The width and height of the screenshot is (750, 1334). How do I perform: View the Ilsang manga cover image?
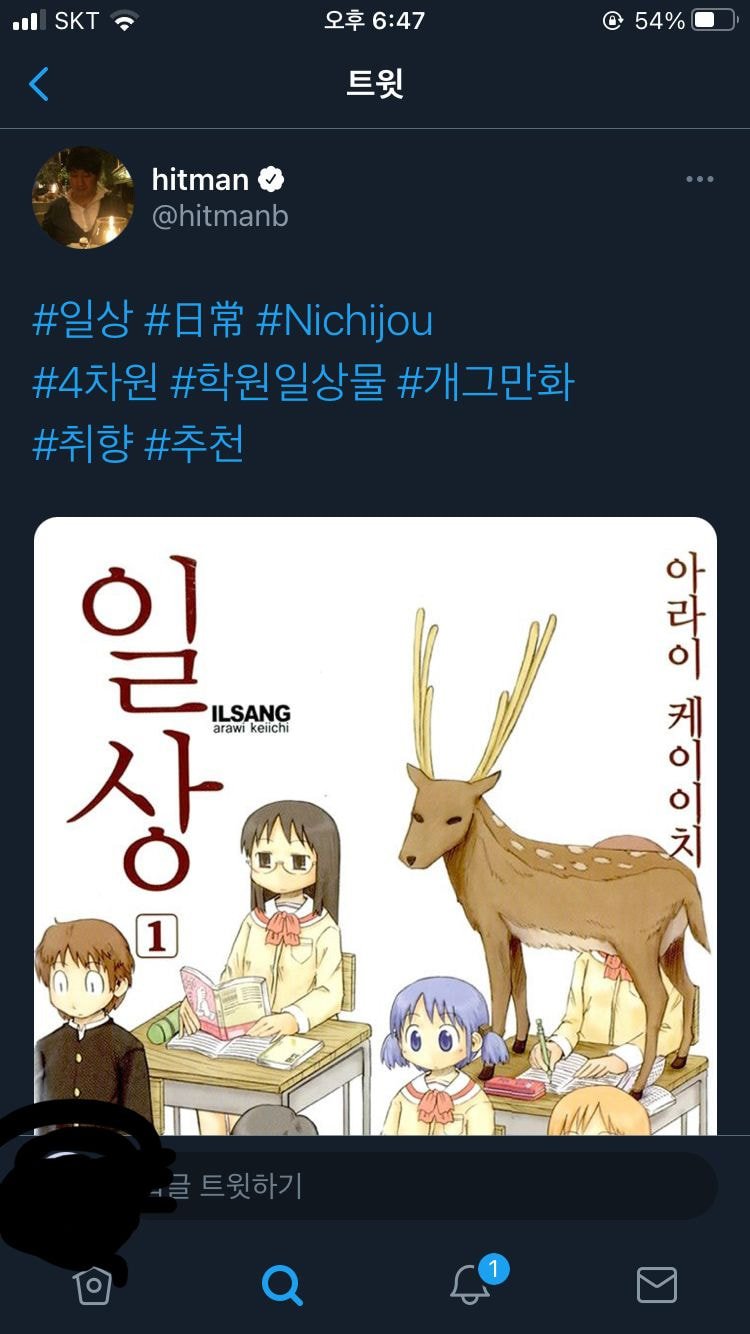pos(375,826)
